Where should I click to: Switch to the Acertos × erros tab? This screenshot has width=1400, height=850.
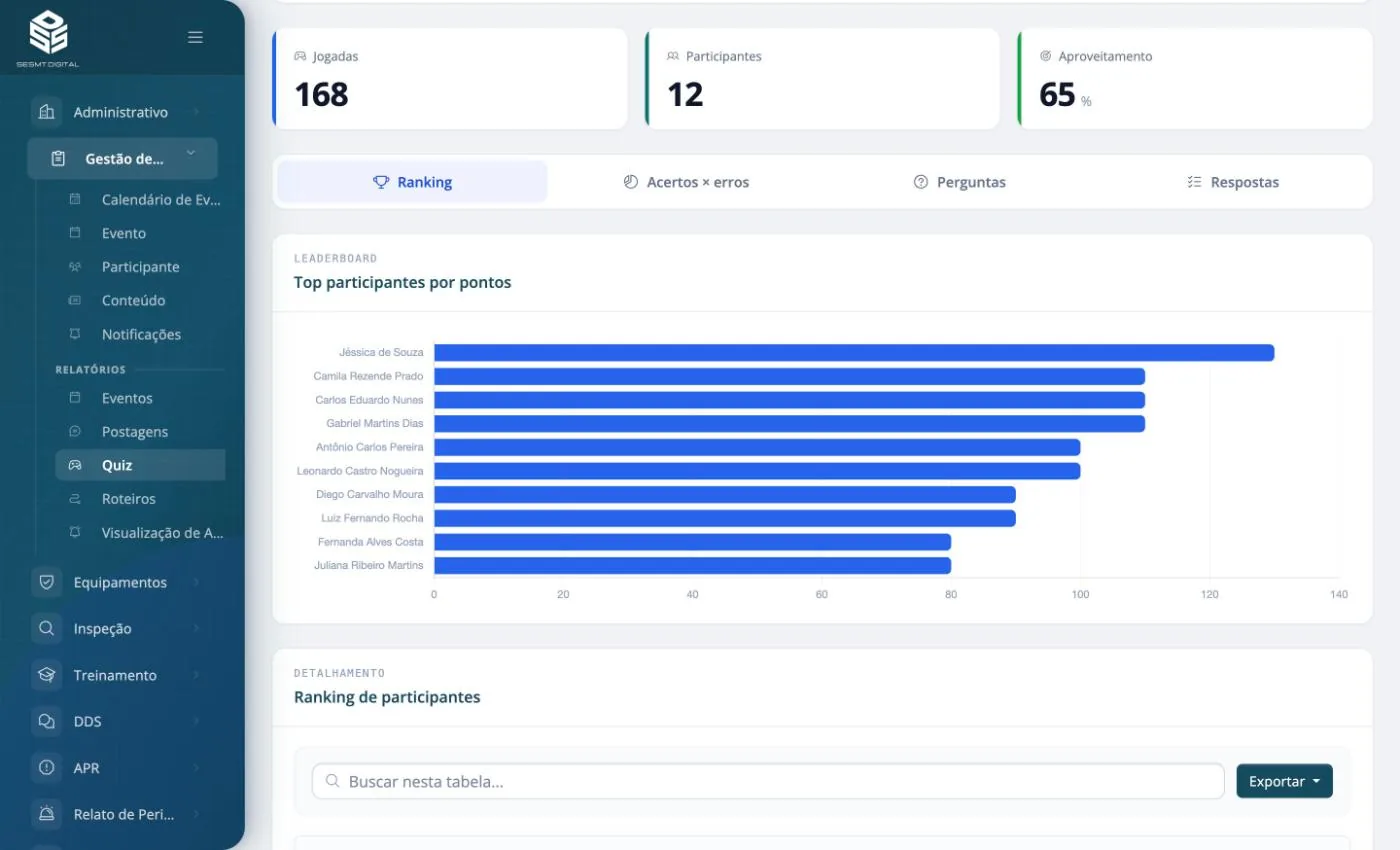tap(686, 182)
